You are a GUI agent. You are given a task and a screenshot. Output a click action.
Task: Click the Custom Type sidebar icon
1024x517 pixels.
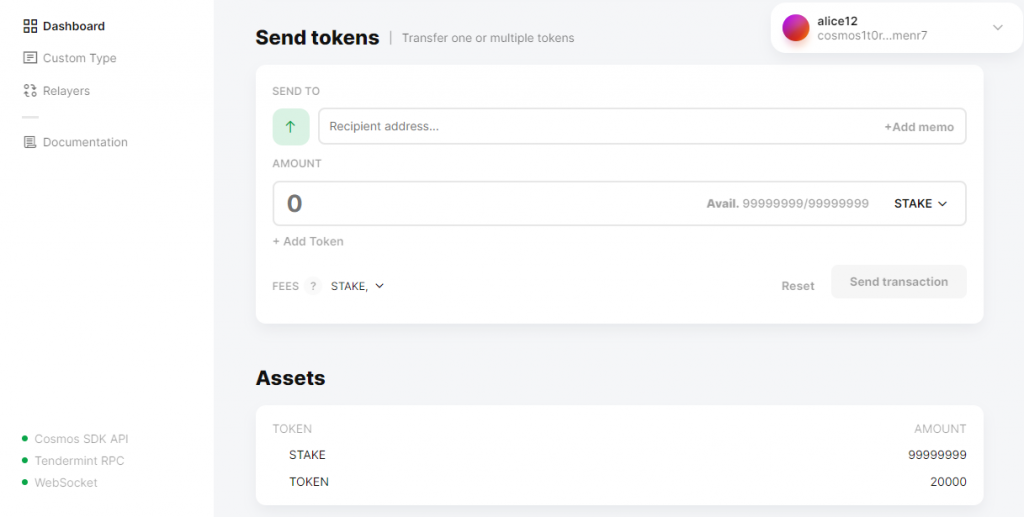(30, 58)
